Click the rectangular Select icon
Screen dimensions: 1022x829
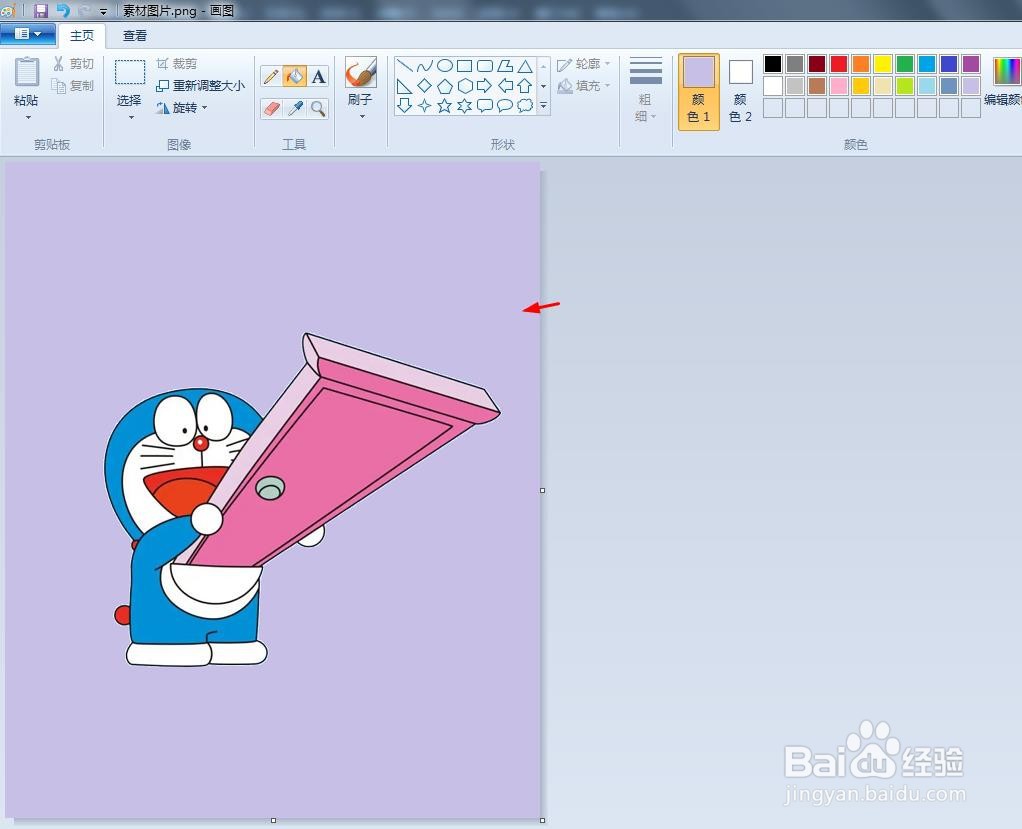(x=130, y=72)
